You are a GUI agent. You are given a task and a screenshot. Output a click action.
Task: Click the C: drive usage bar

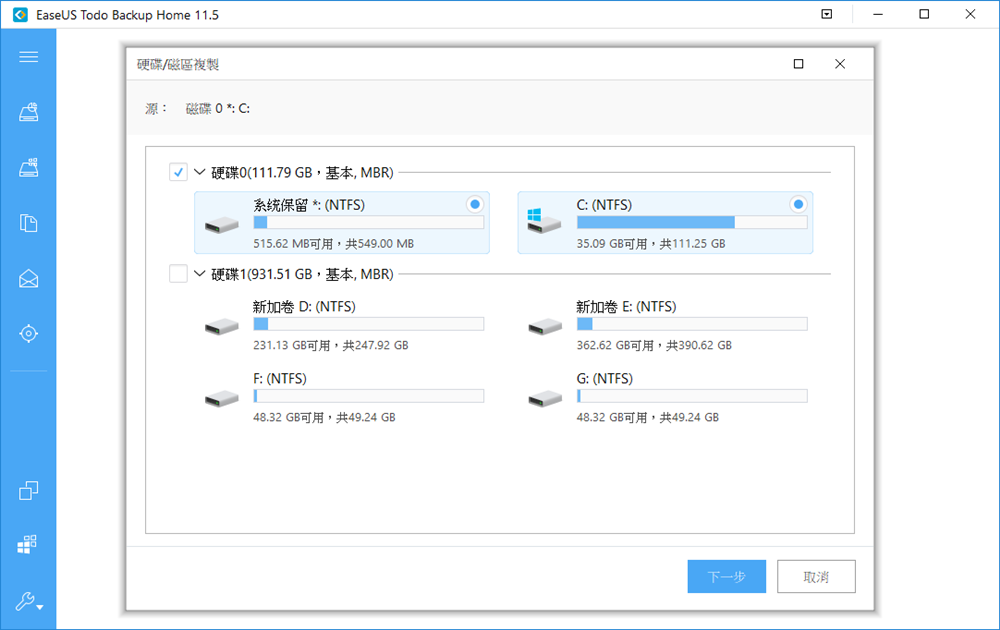692,223
